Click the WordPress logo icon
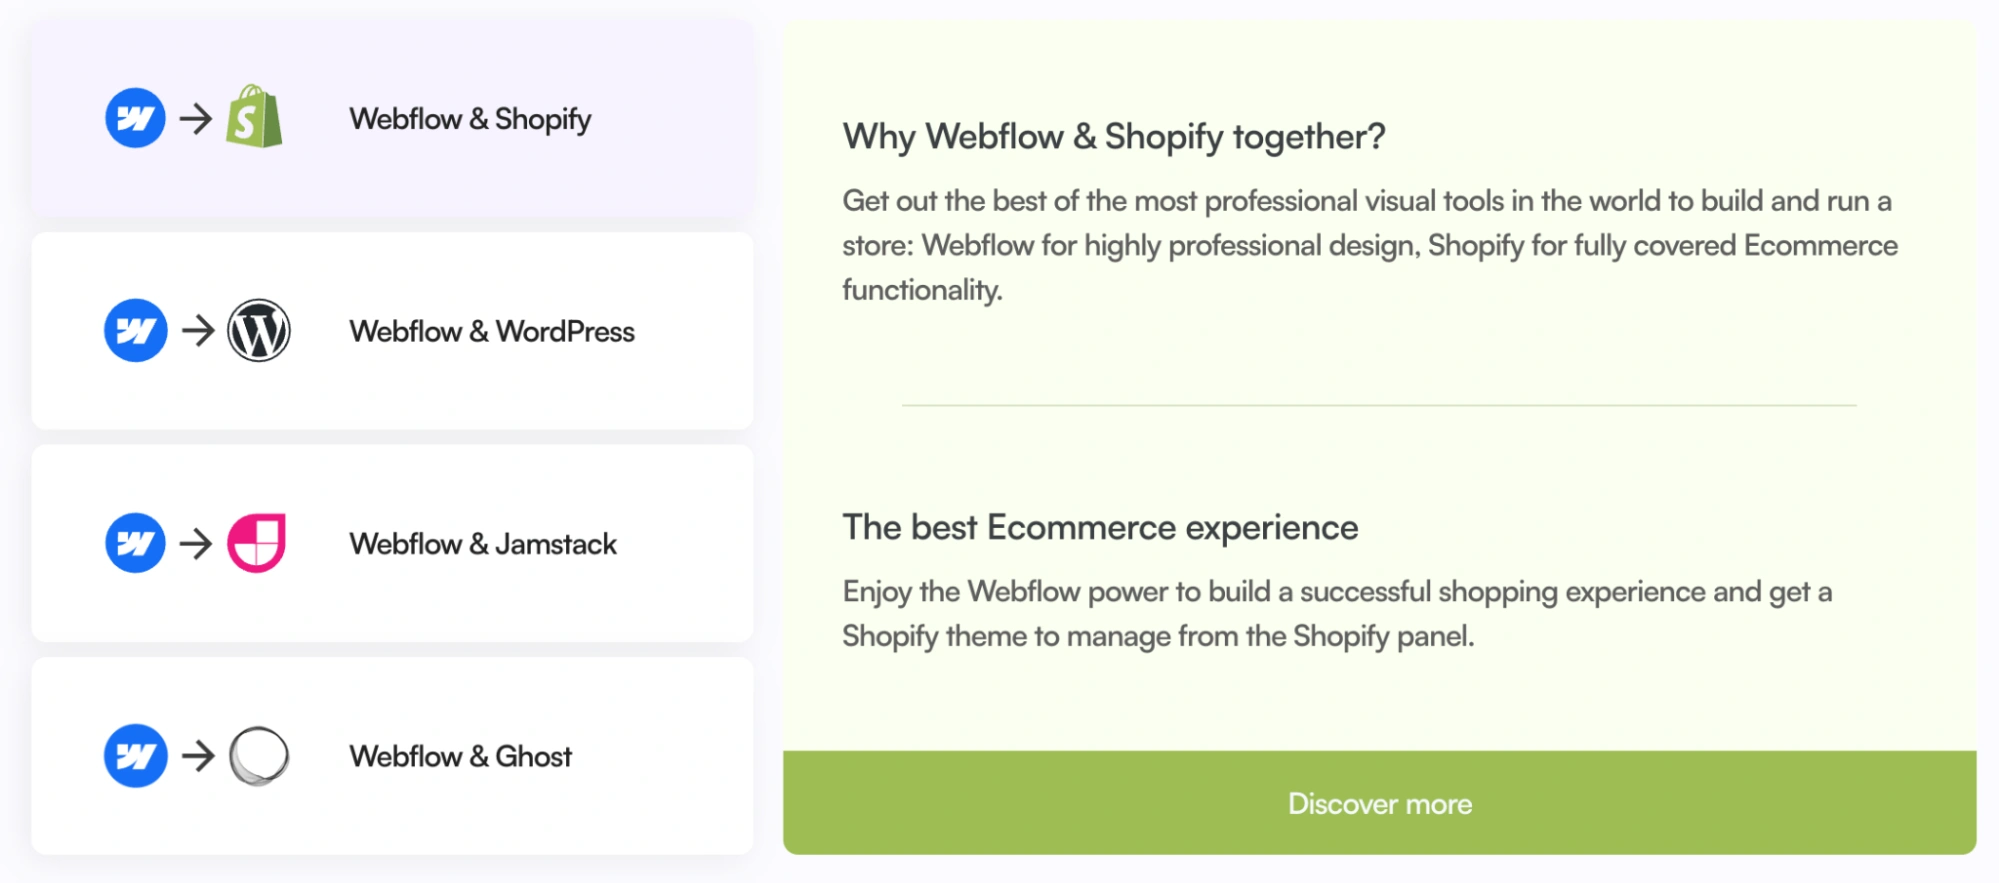This screenshot has height=884, width=1999. pyautogui.click(x=259, y=330)
